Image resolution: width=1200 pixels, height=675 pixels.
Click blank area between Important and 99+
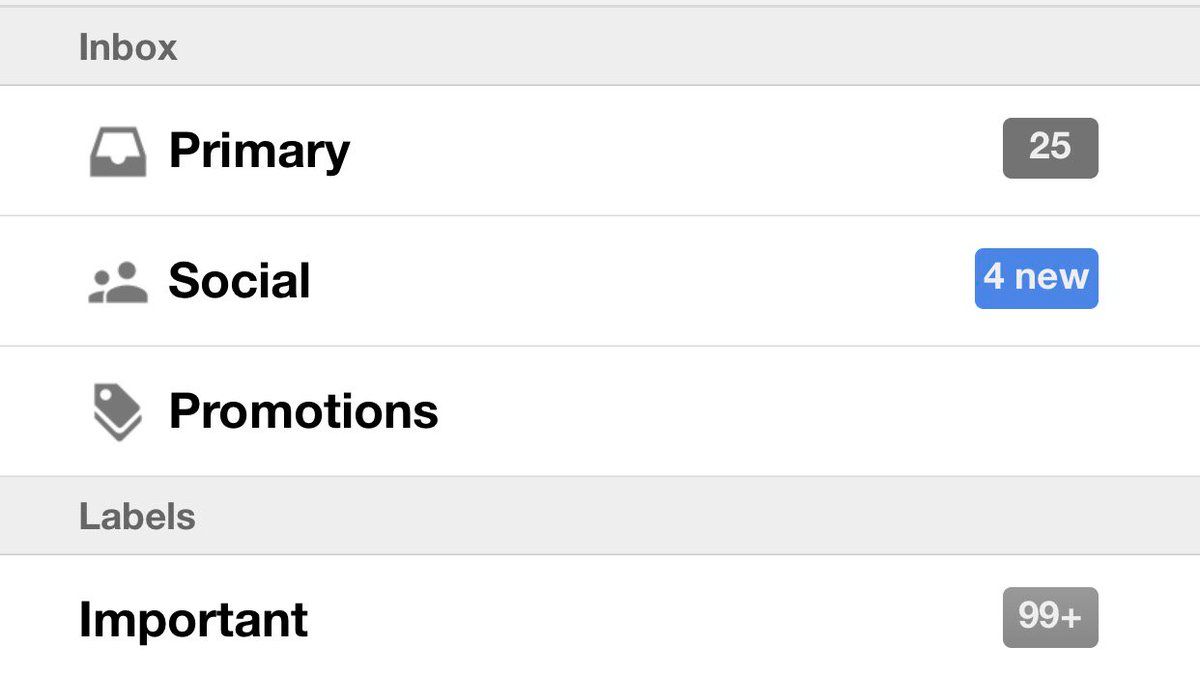(x=650, y=619)
